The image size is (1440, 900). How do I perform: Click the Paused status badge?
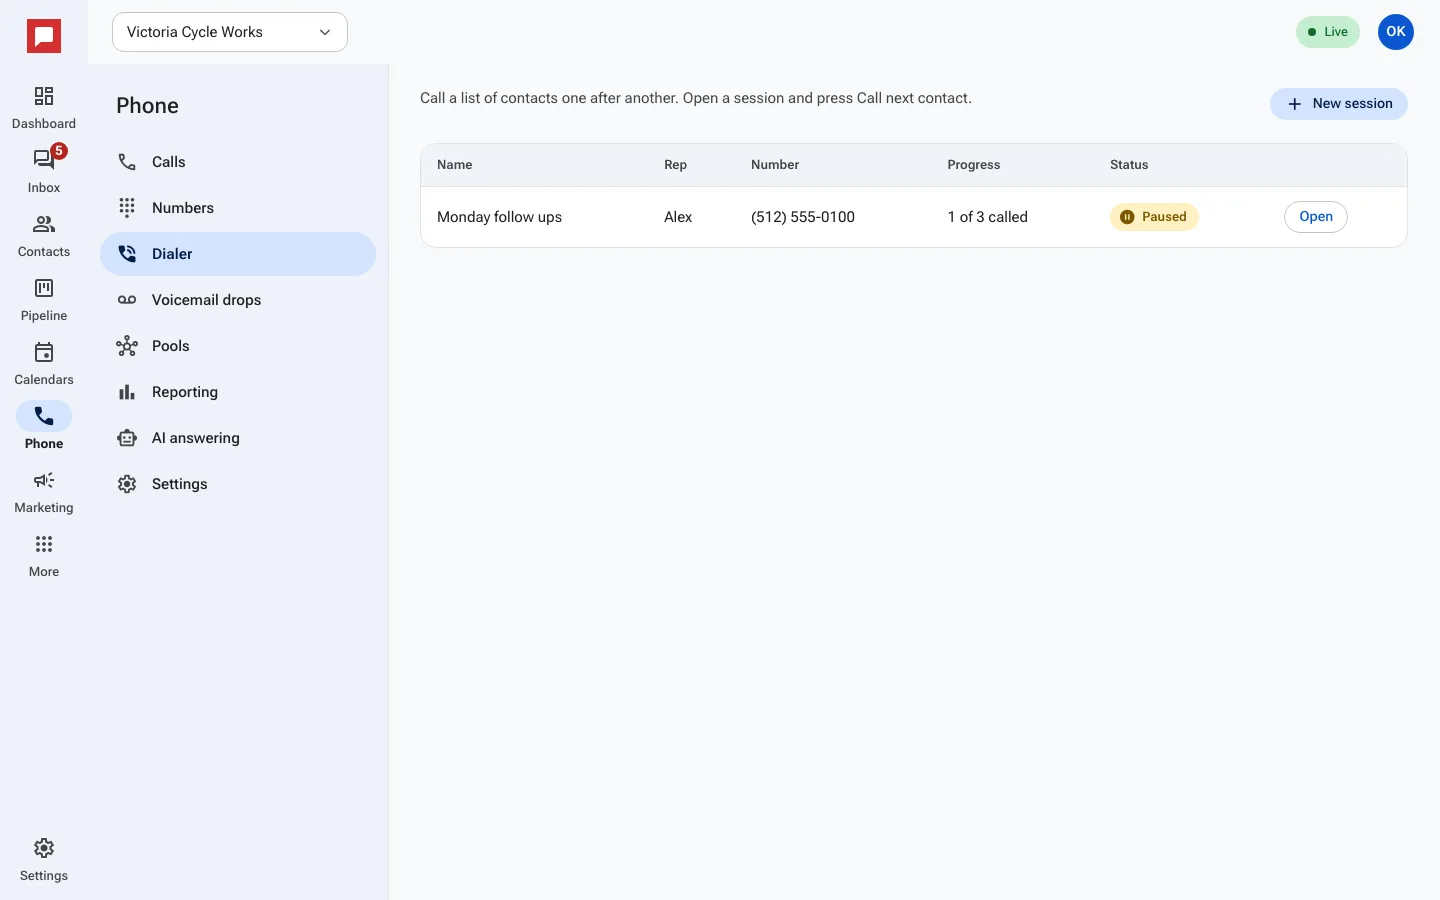coord(1154,217)
